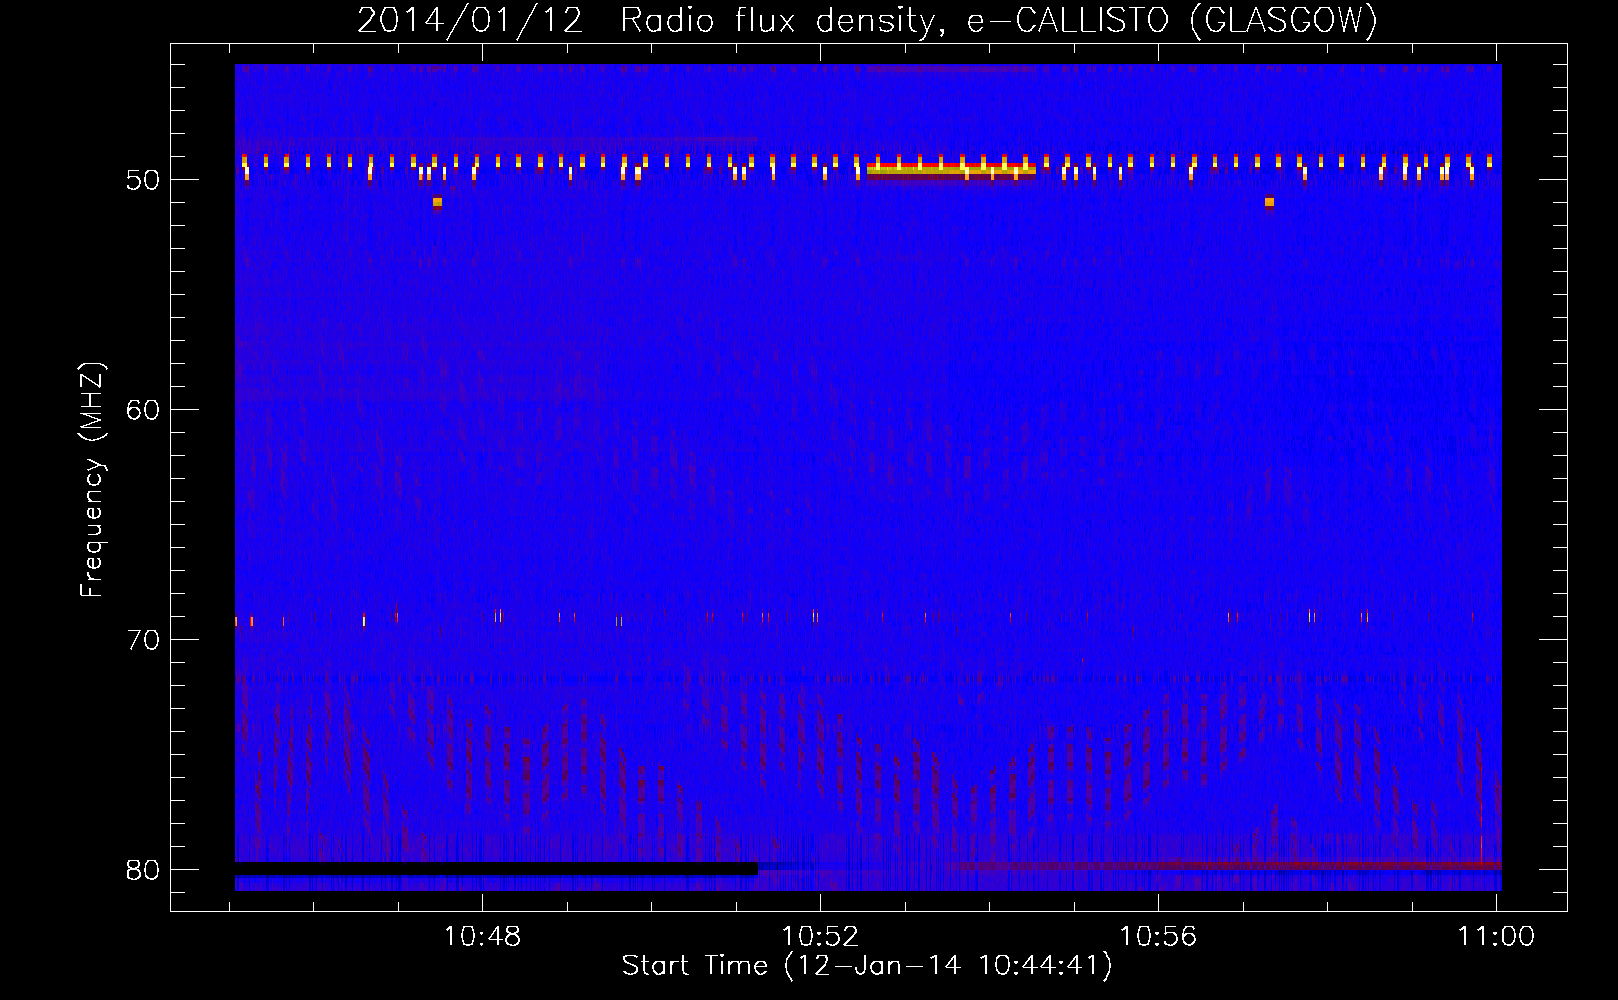Click the plot title '2014/01/12 Radio flux density, e-CALLISTO (GLASGOW)'

click(x=867, y=20)
